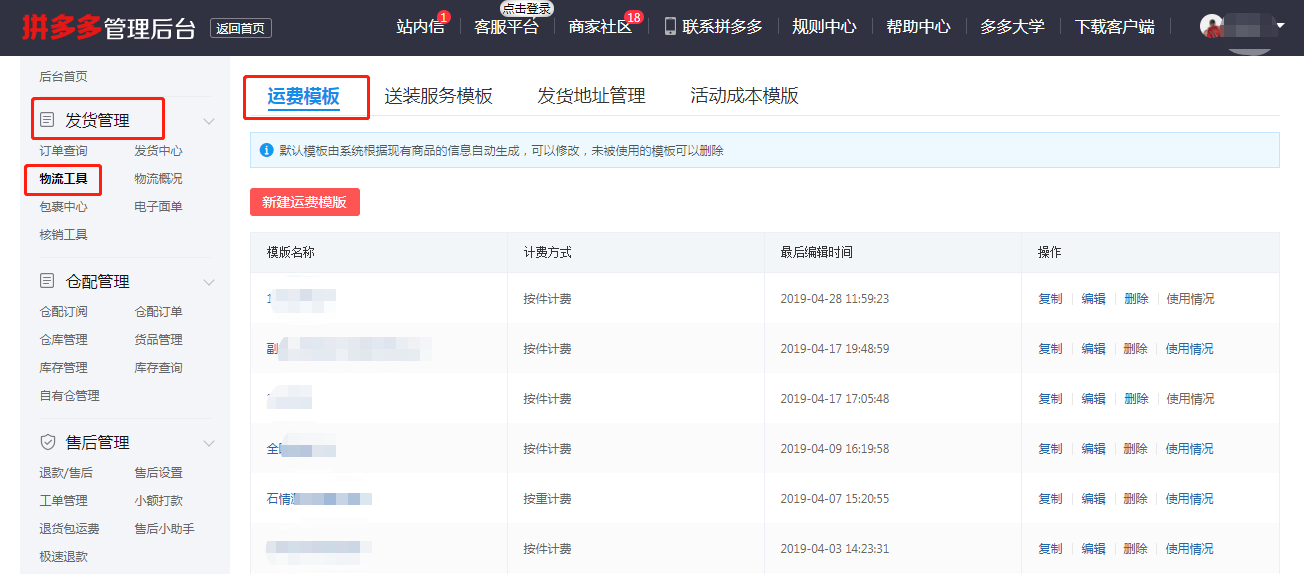Open 退货包运费 in sidebar
Screen dimensions: 1304x574
point(69,529)
